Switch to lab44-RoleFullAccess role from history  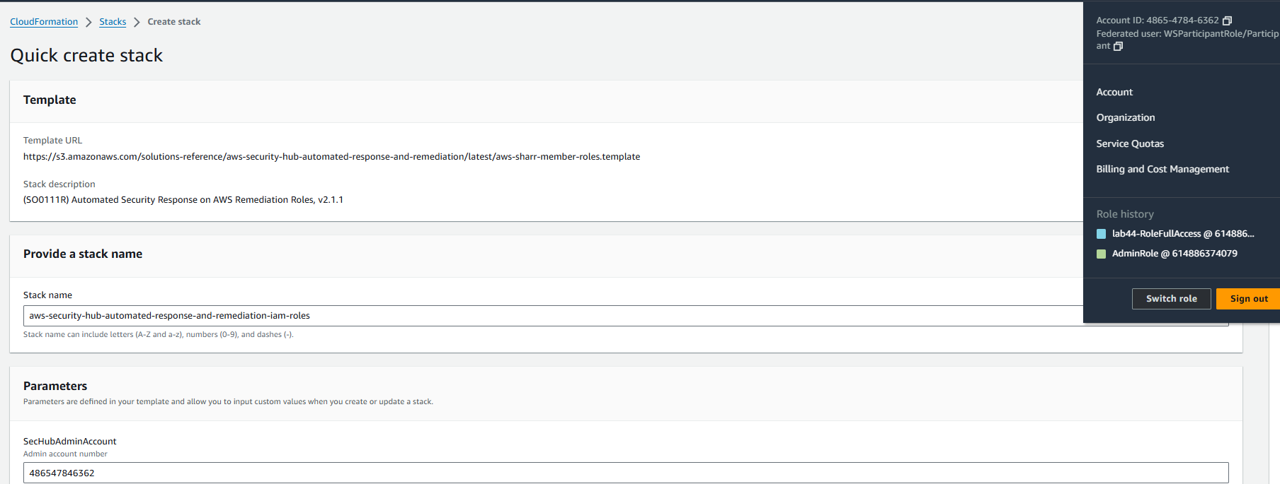click(x=1183, y=234)
